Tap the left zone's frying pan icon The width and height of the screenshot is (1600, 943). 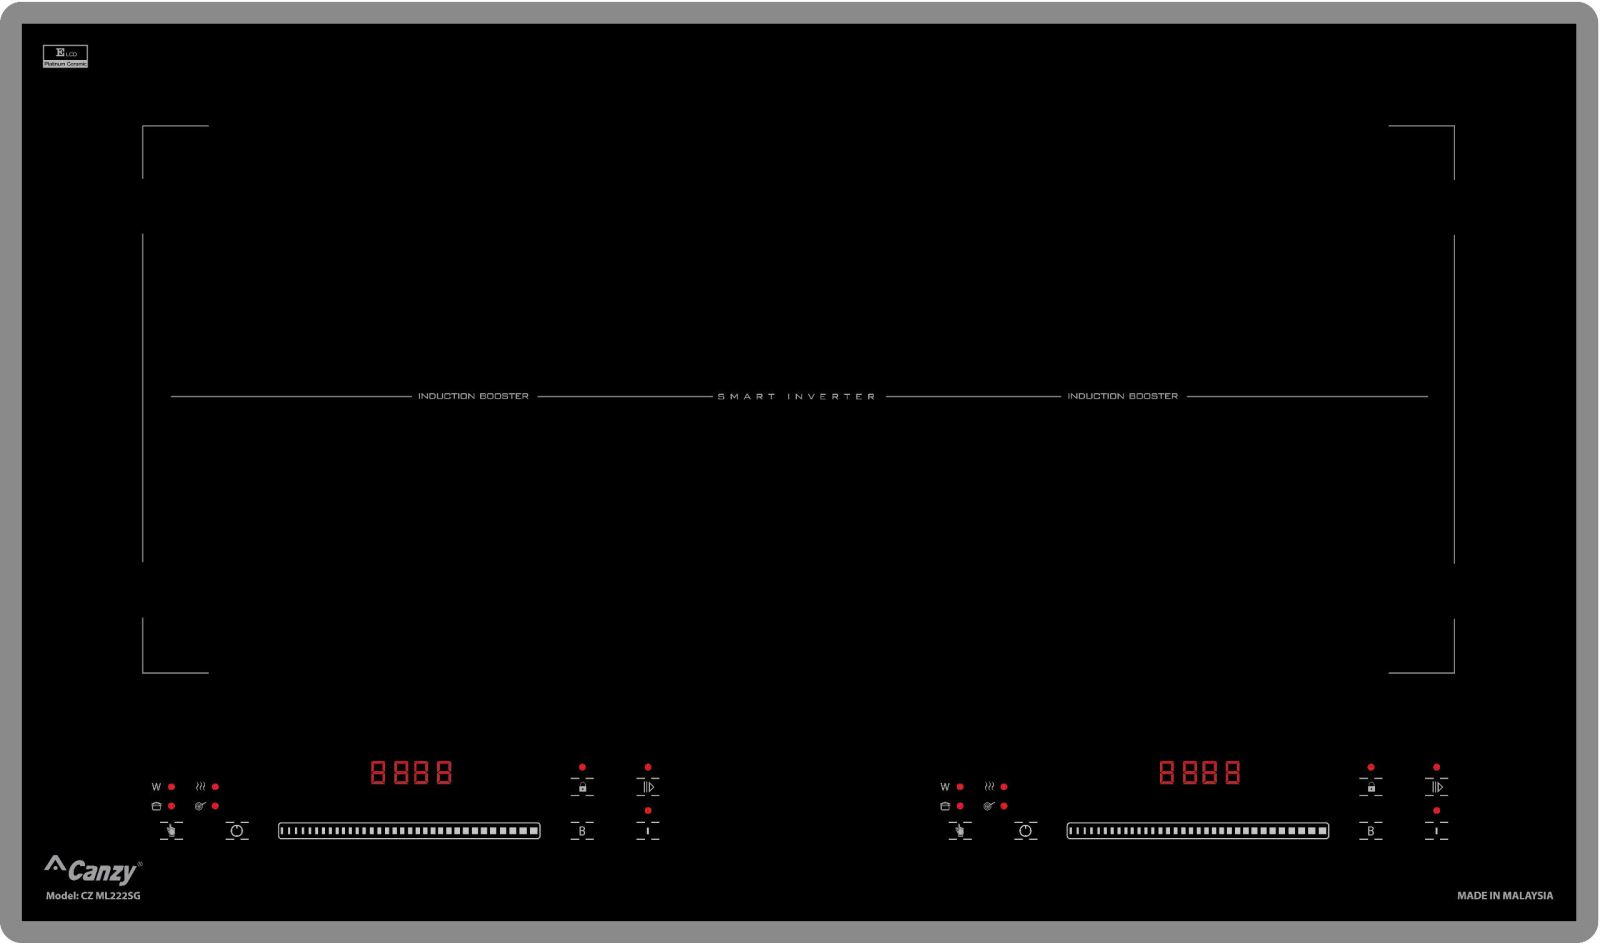pyautogui.click(x=200, y=806)
